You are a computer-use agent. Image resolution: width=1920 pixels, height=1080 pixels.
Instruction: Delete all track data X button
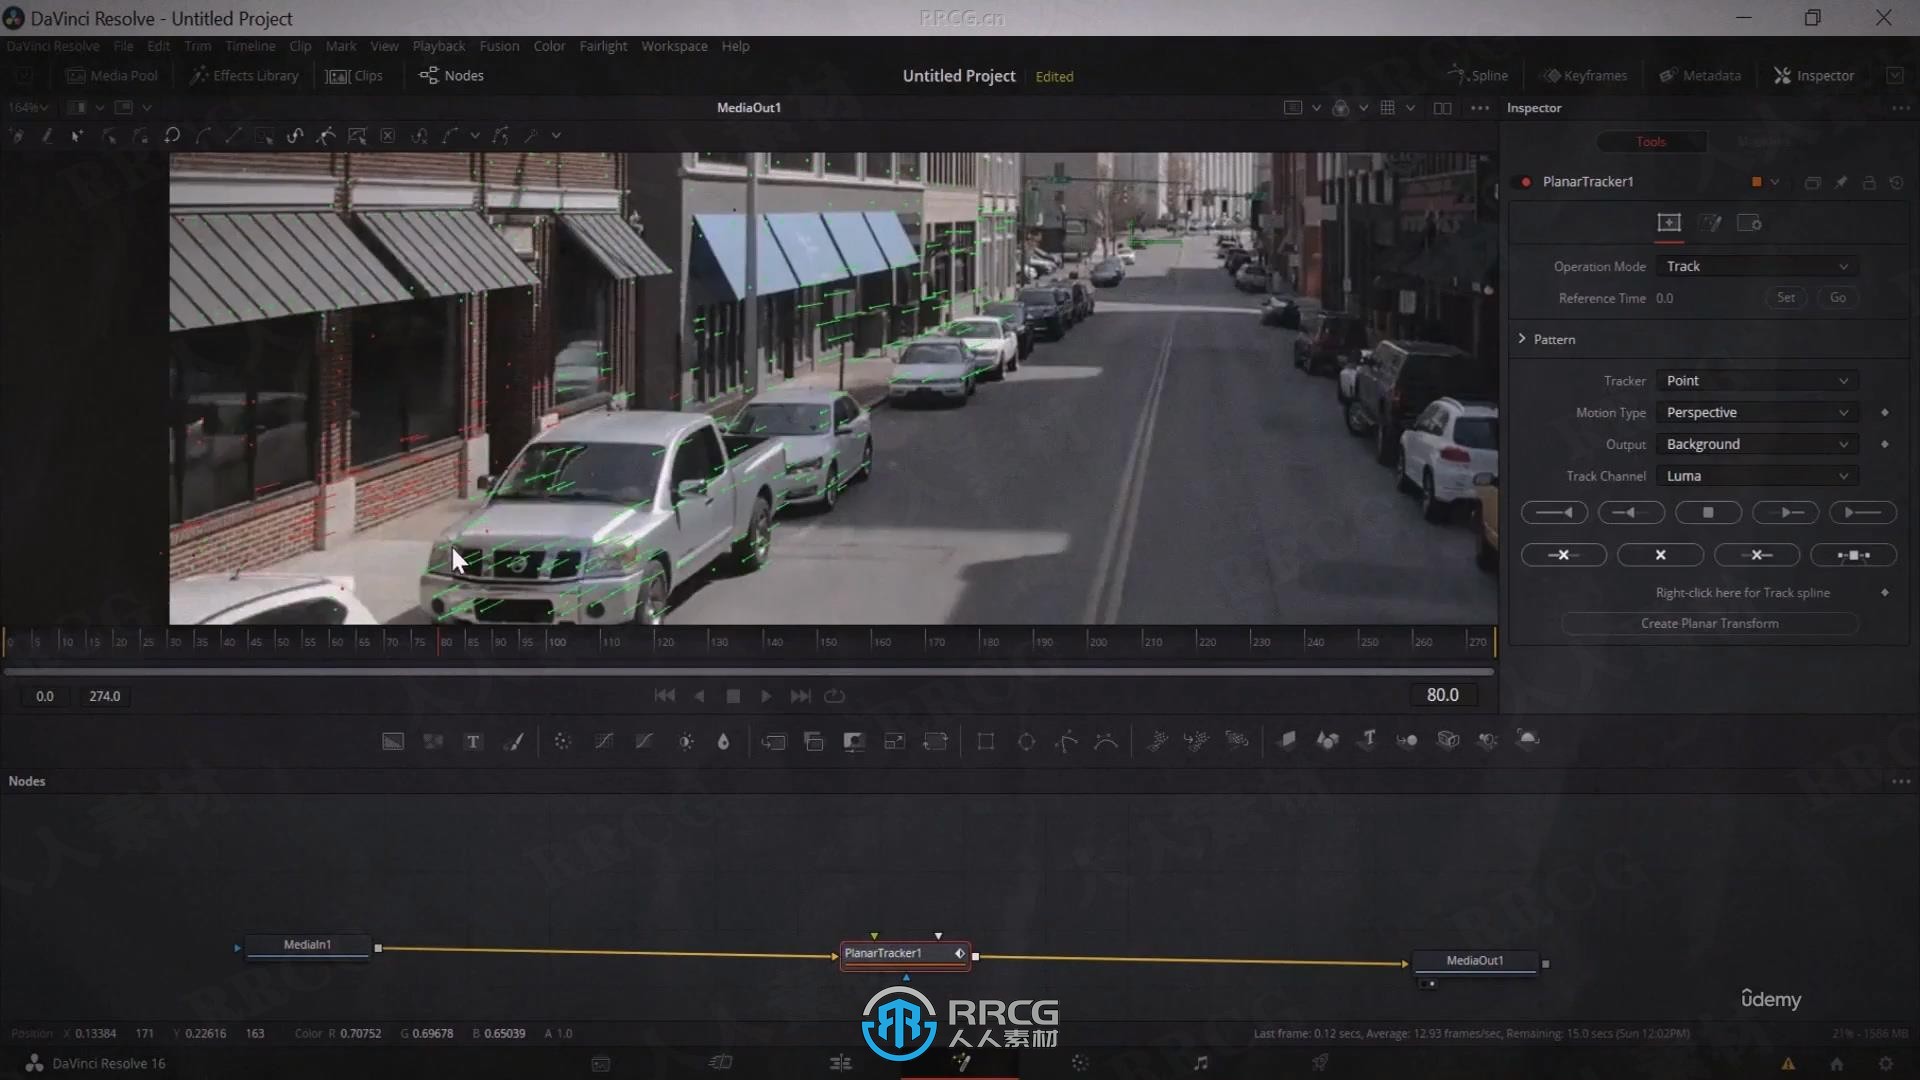1660,555
